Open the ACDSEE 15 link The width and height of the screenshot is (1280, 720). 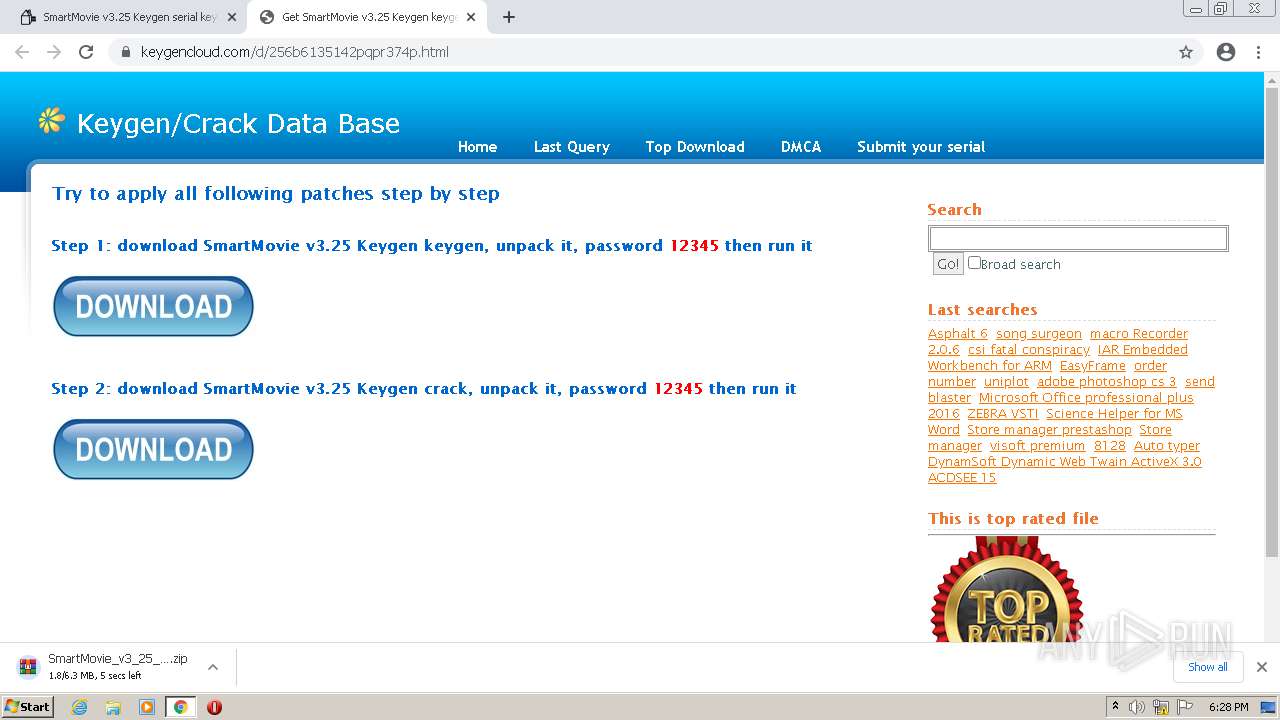tap(962, 478)
